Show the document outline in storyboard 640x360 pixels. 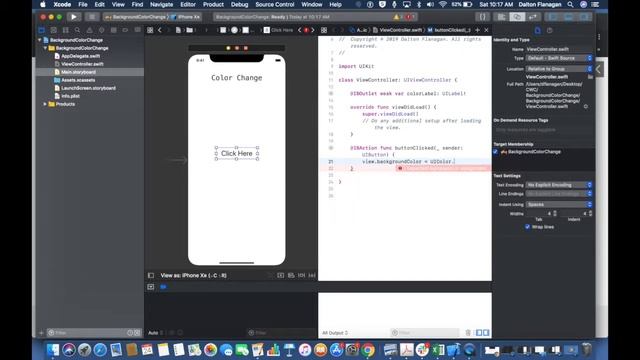coord(151,276)
